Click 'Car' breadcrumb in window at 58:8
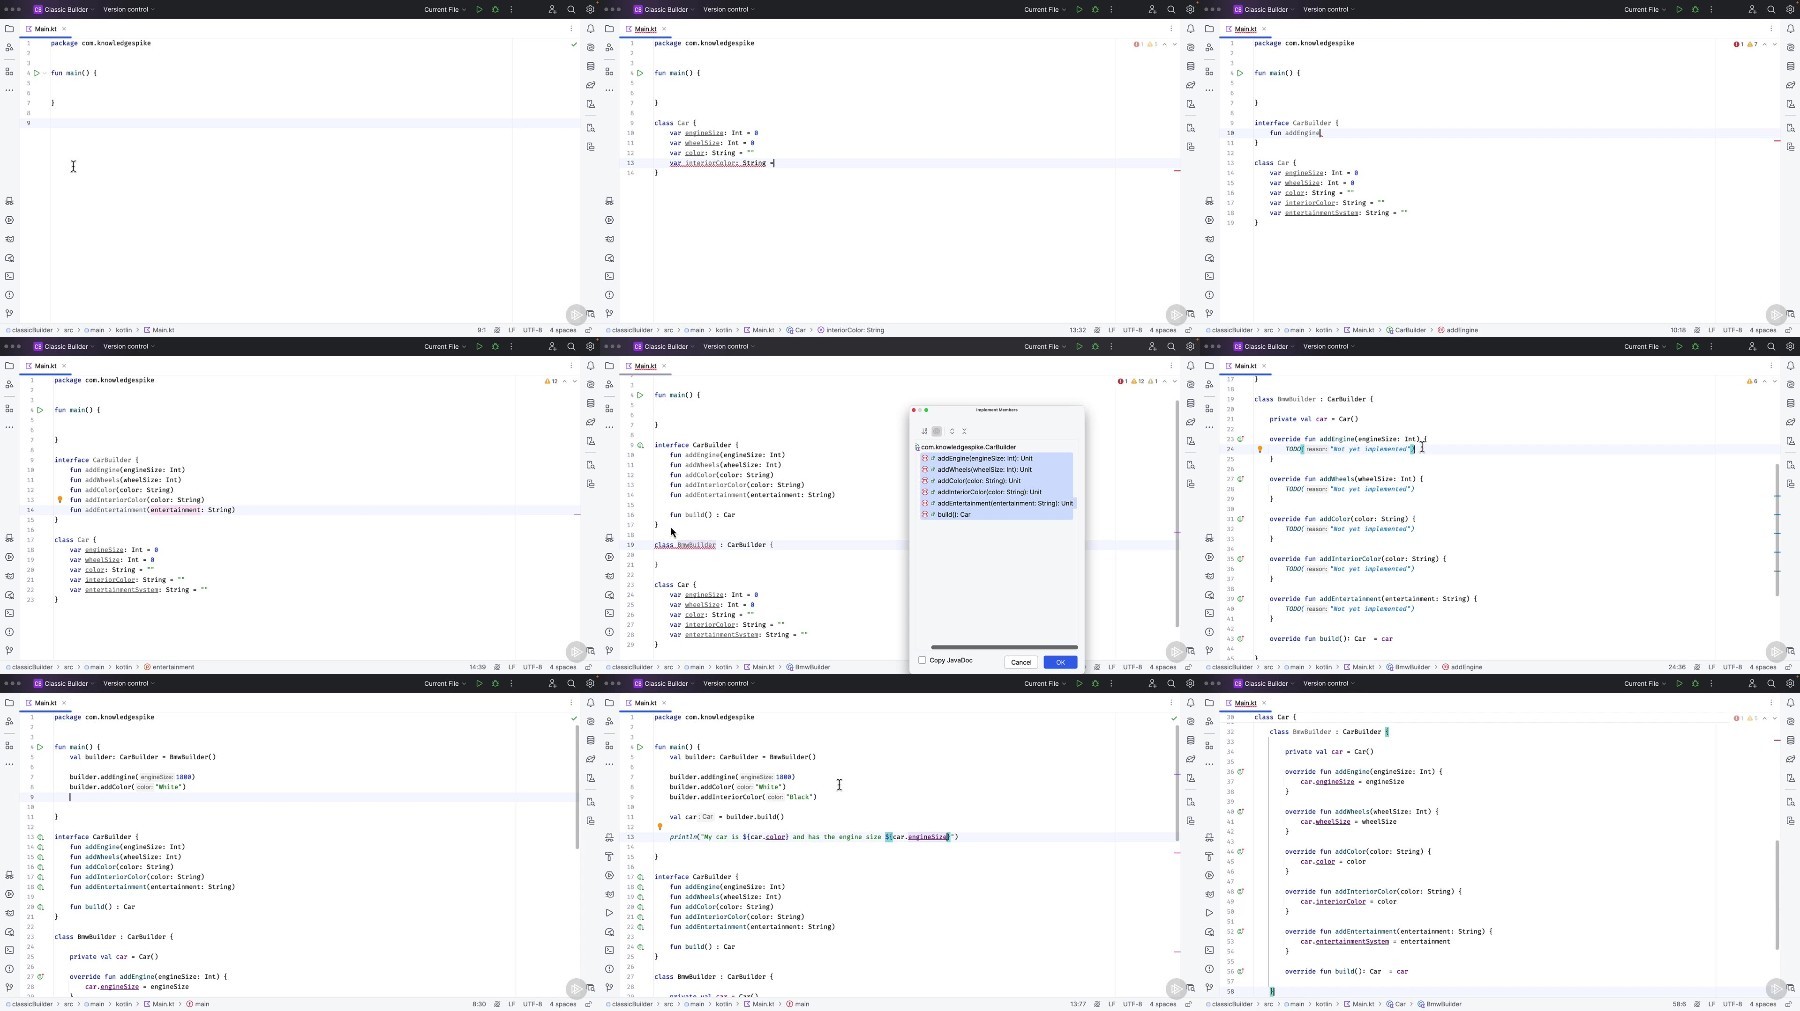 (x=1396, y=1004)
